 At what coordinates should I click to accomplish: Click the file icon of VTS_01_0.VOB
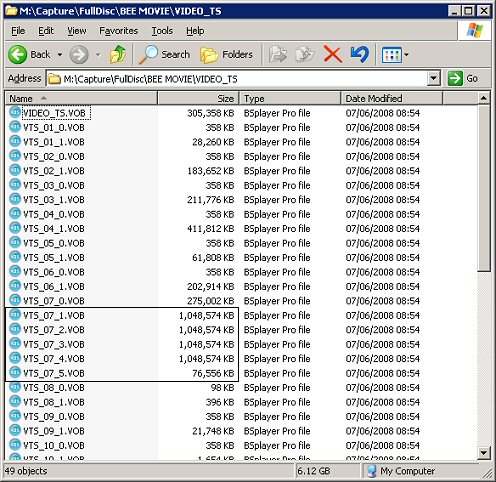pyautogui.click(x=15, y=127)
